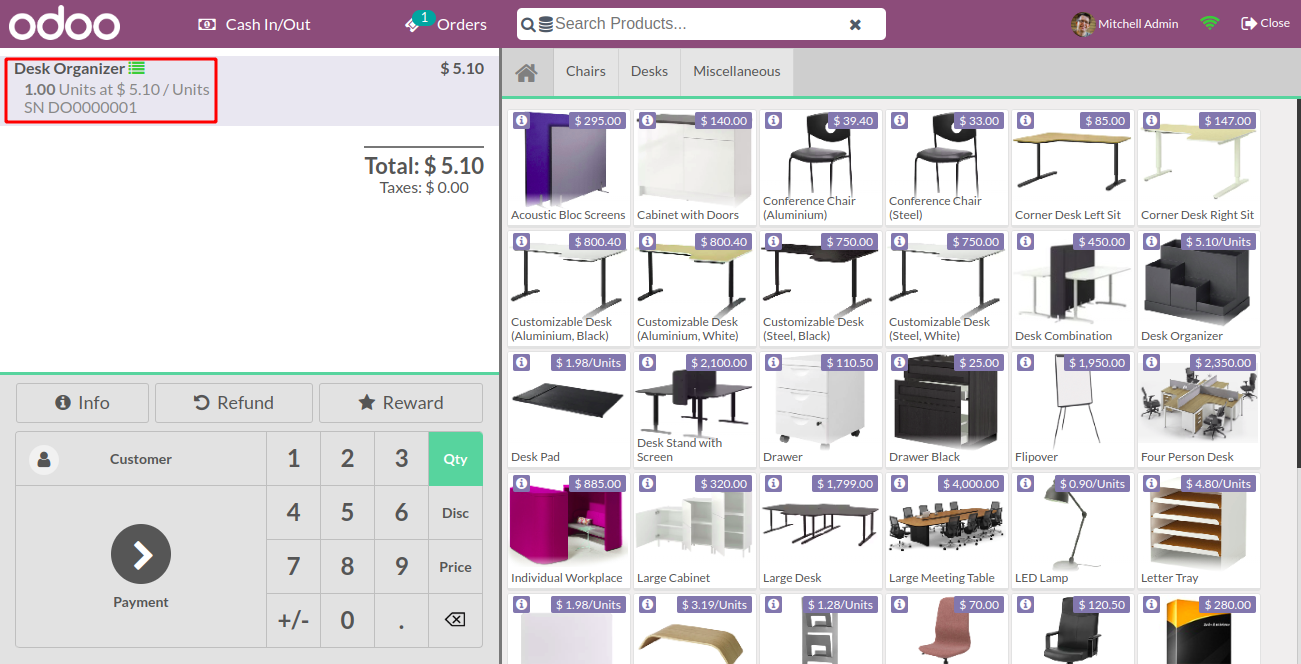
Task: Click the $ 2,350.00 price tag
Action: (1222, 363)
